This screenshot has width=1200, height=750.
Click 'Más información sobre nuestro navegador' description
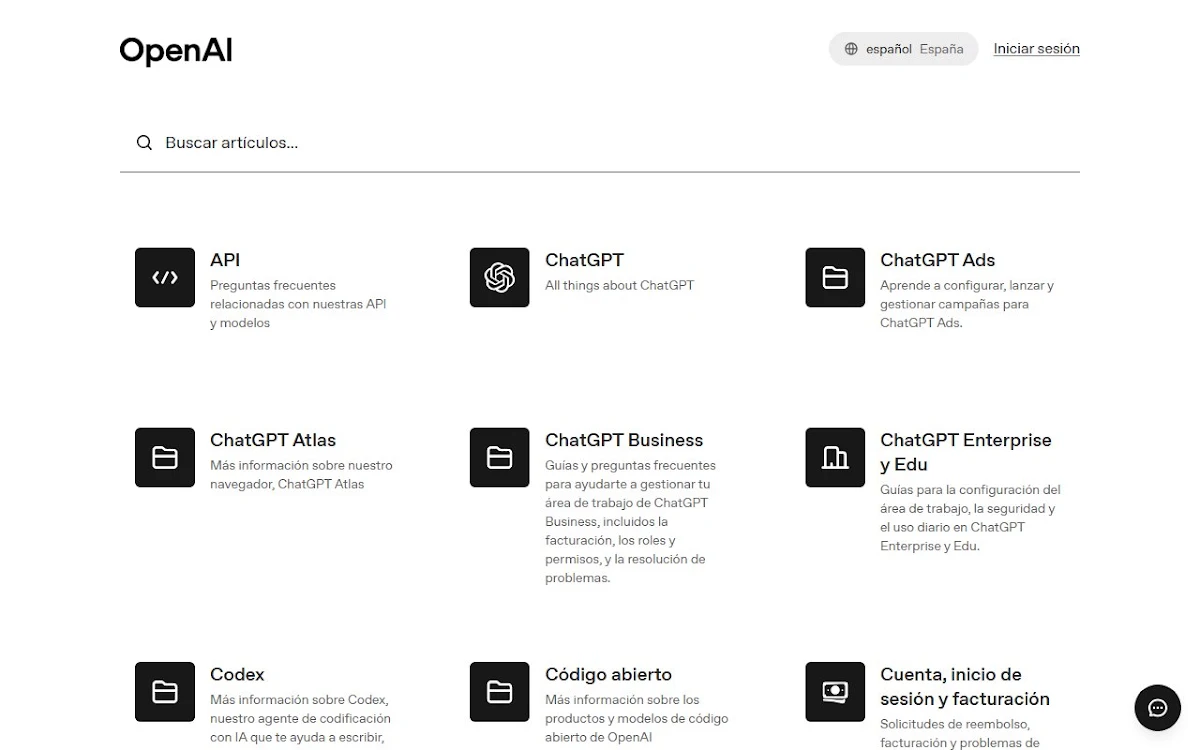(x=301, y=475)
